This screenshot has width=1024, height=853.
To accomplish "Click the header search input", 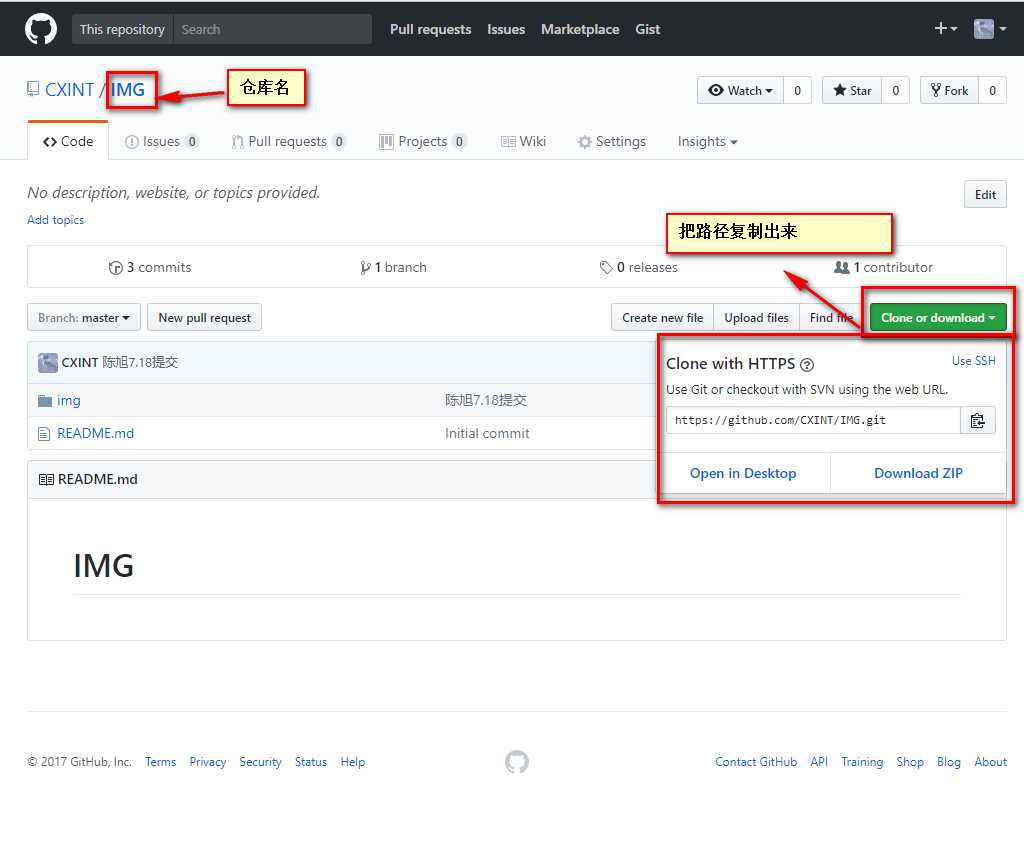I will 272,29.
